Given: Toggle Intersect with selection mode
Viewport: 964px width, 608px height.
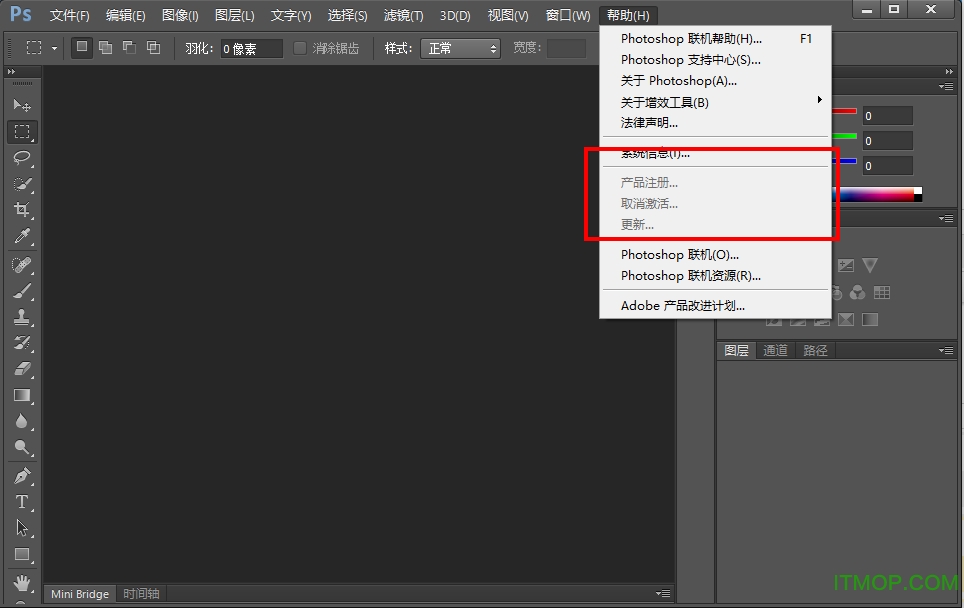Looking at the screenshot, I should click(x=153, y=46).
